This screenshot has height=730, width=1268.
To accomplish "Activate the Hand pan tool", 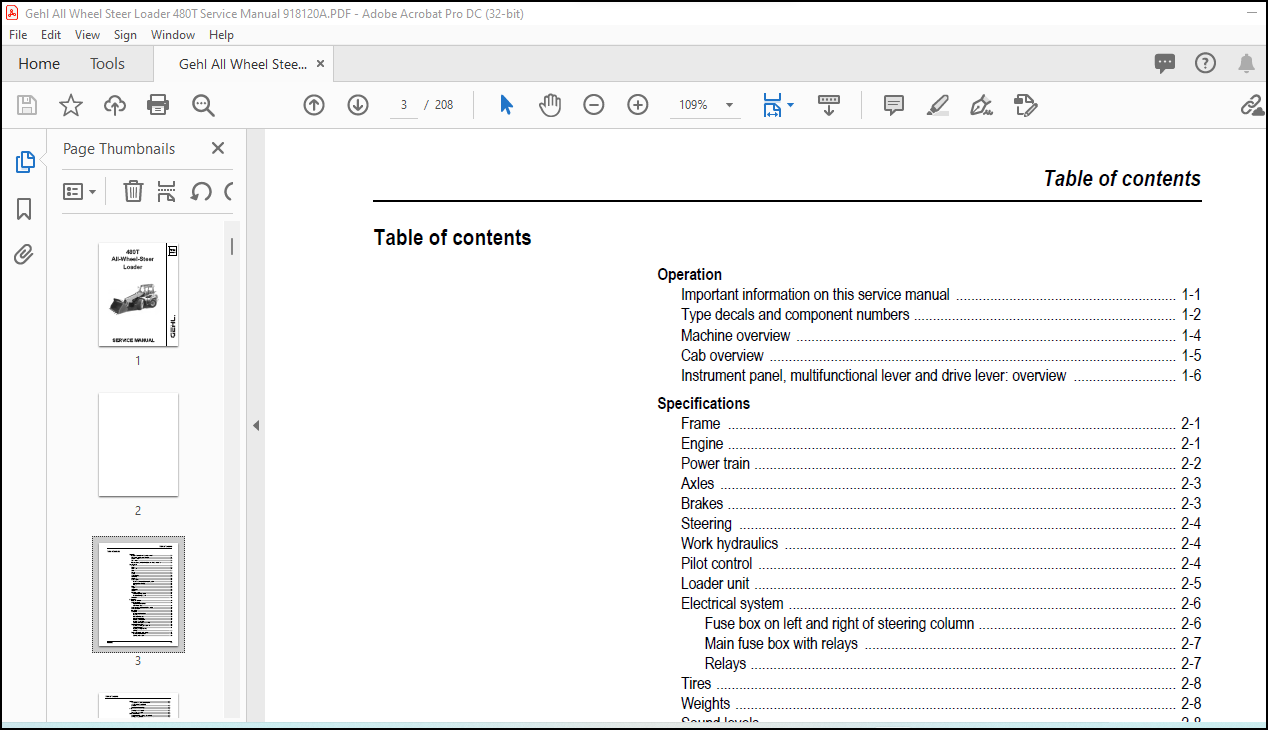I will [x=550, y=105].
